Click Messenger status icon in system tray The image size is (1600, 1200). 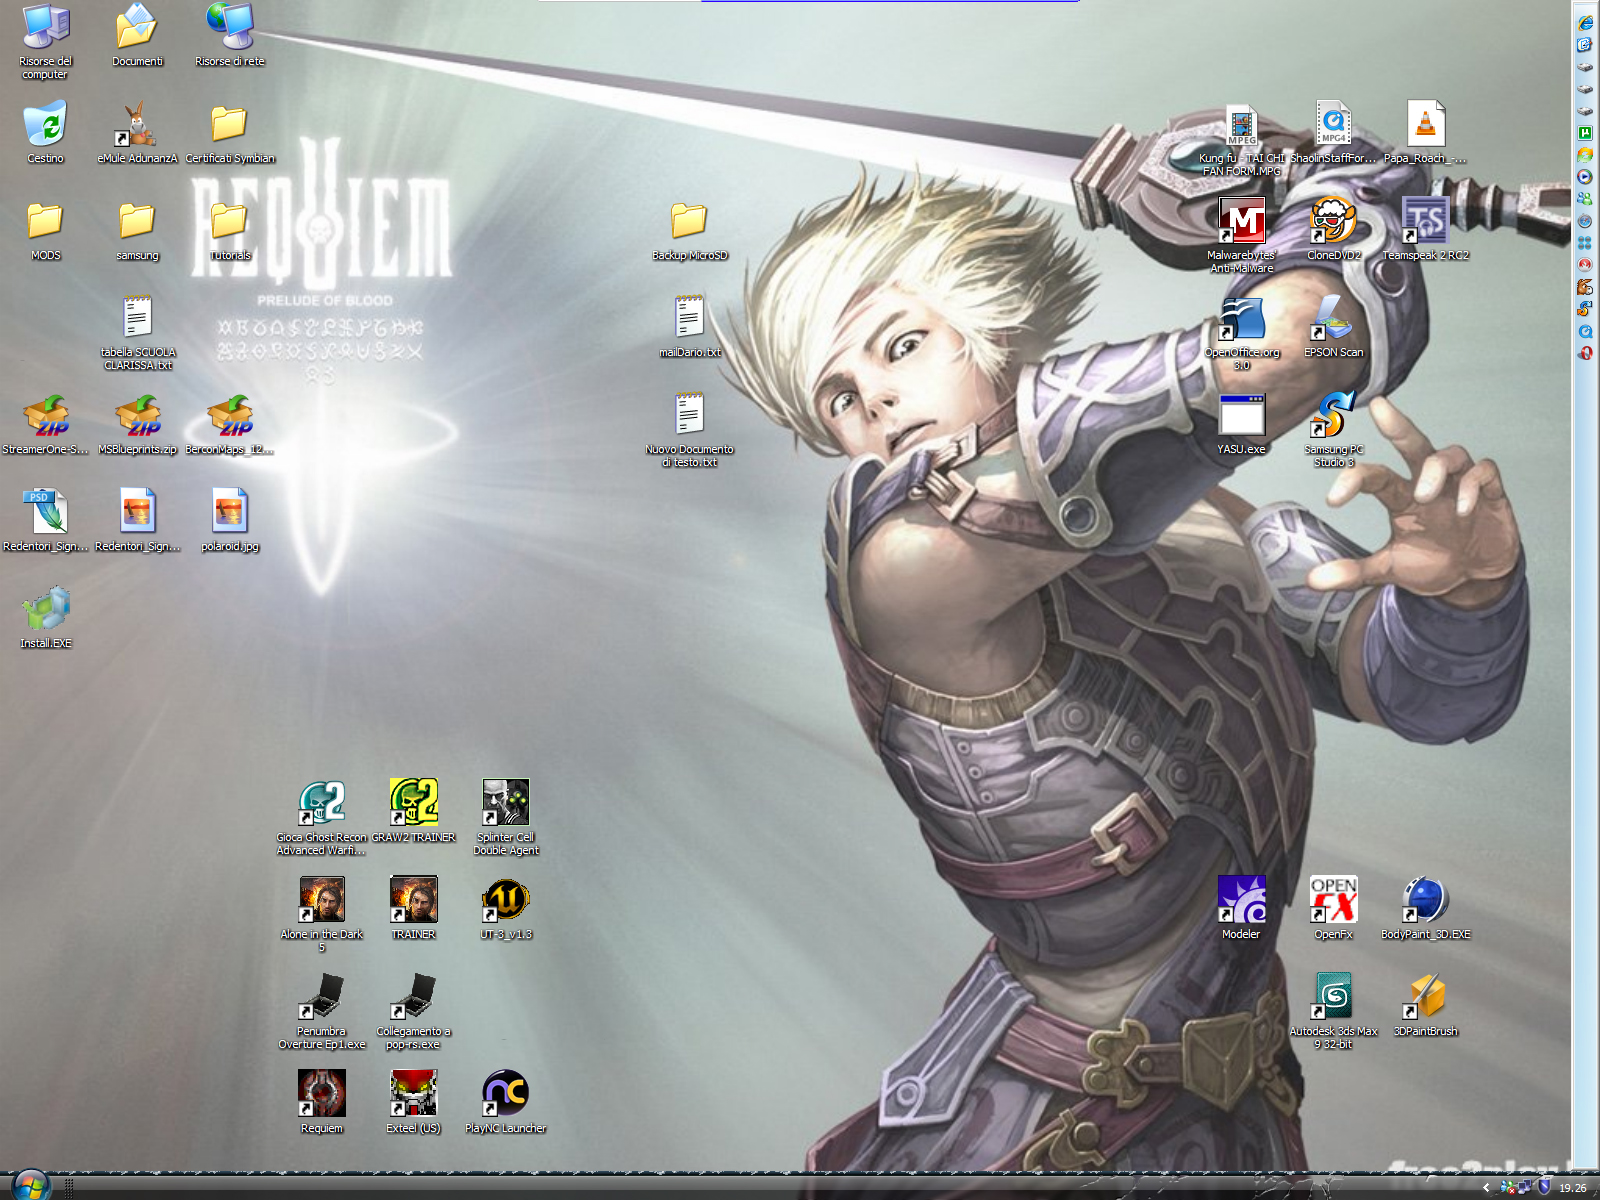[x=1508, y=1187]
